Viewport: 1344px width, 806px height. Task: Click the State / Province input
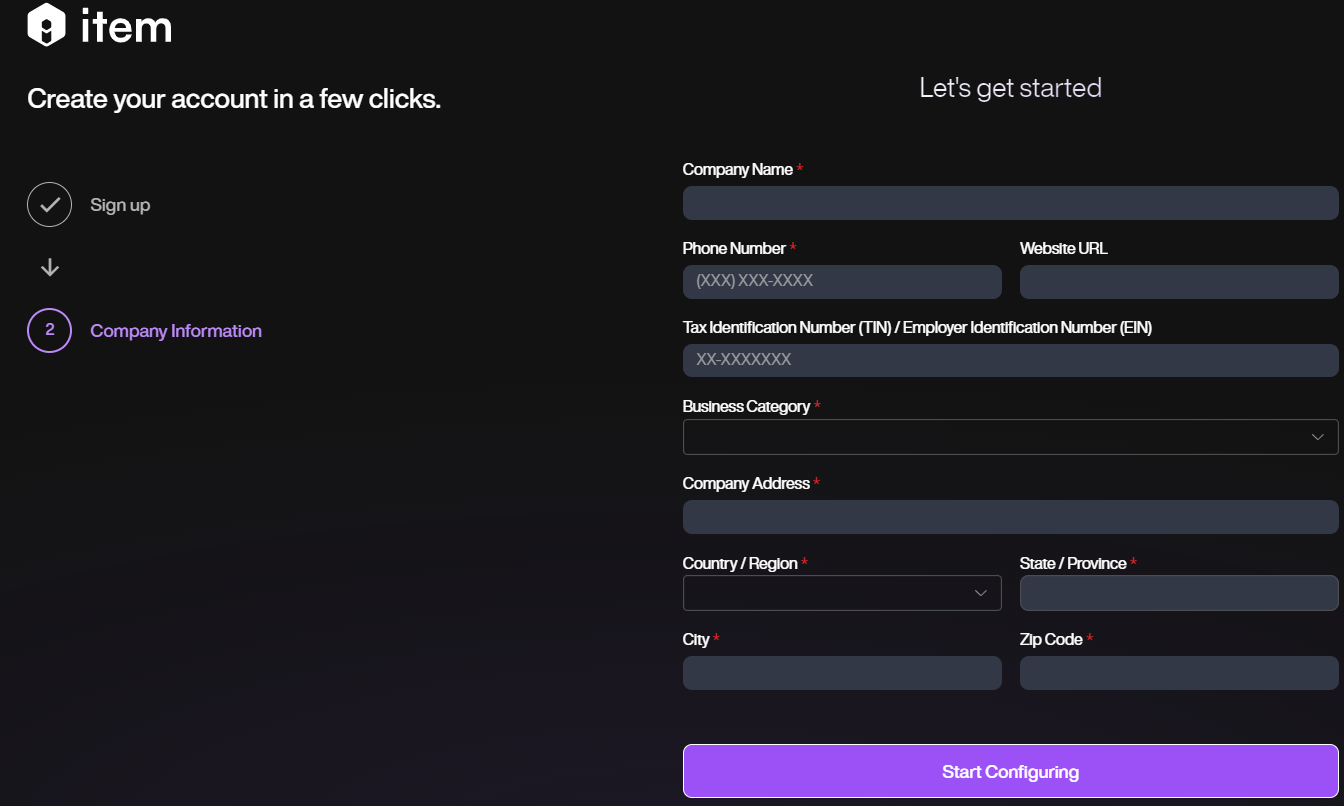tap(1178, 593)
